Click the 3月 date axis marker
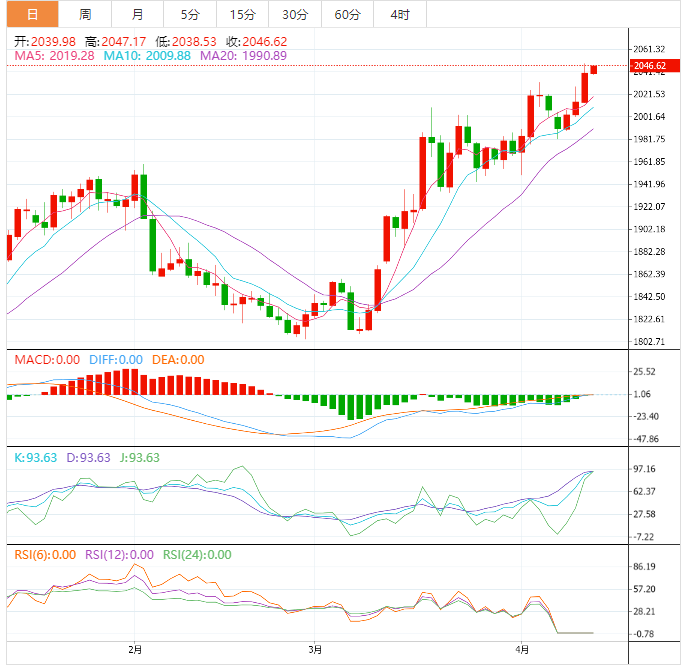This screenshot has height=667, width=687. click(315, 650)
